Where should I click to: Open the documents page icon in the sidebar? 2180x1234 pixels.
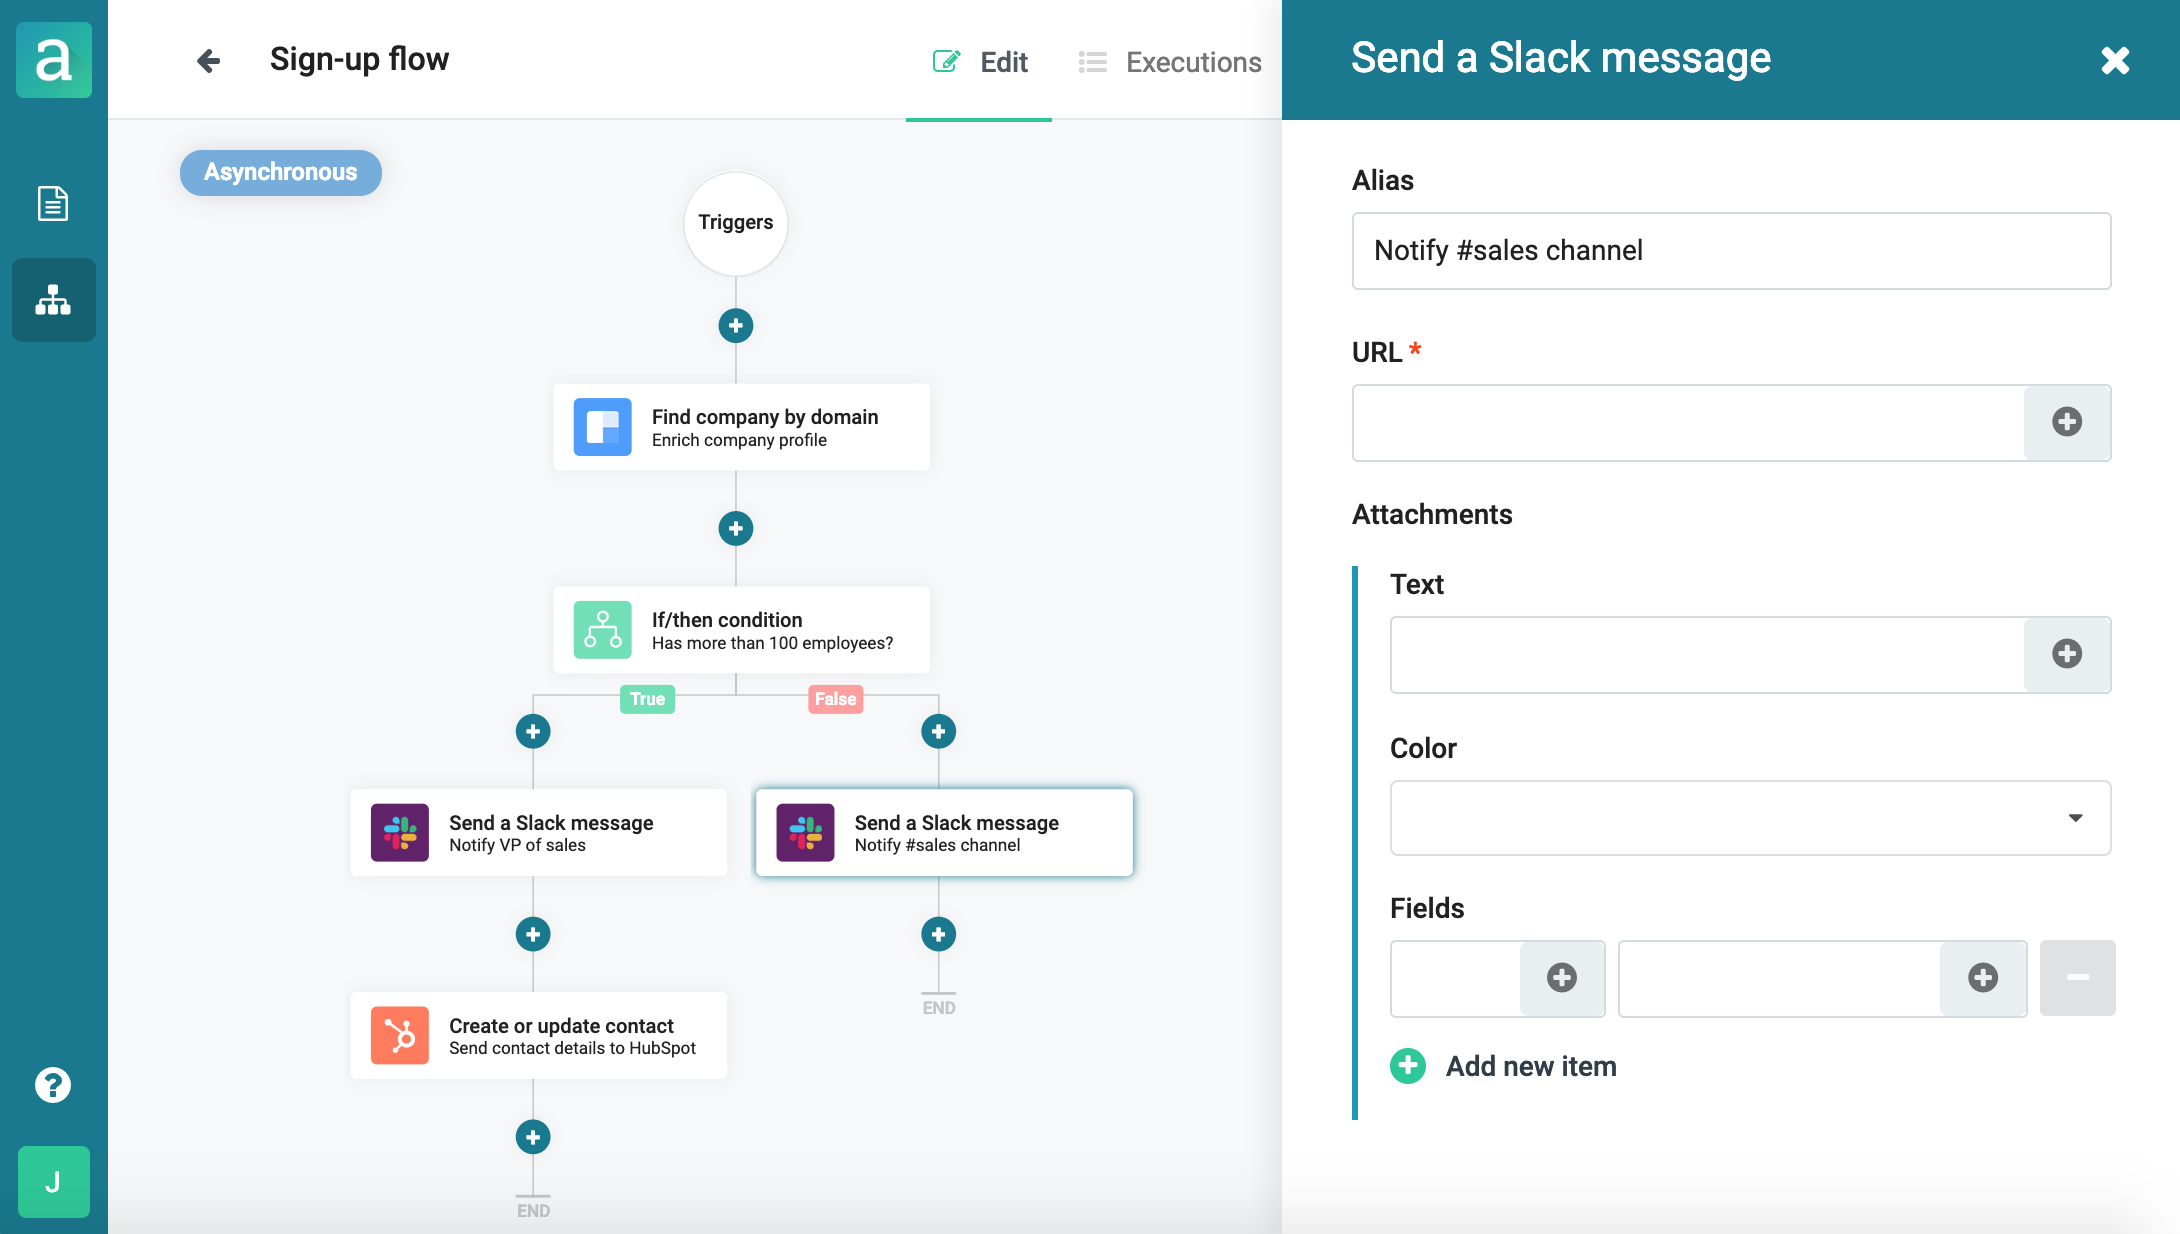(x=53, y=203)
